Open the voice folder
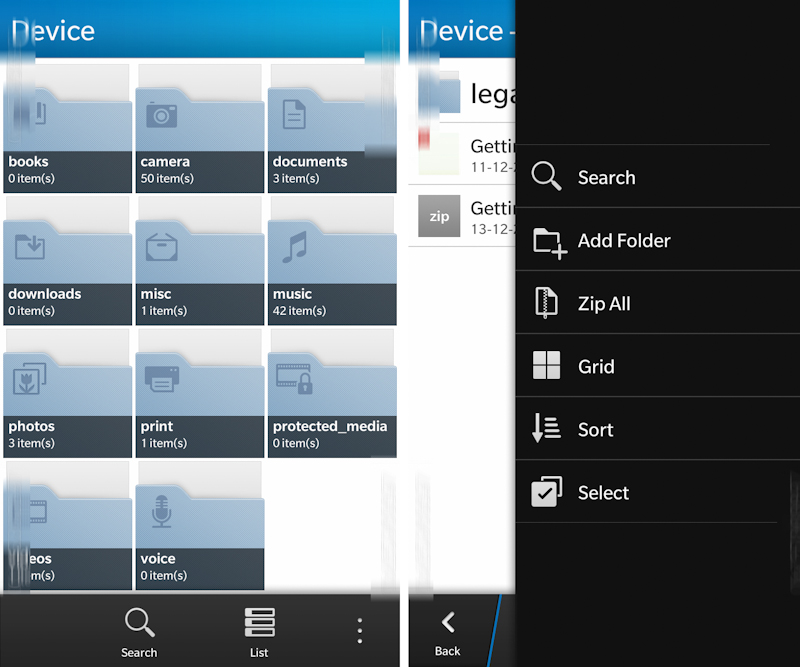This screenshot has height=667, width=800. 200,526
